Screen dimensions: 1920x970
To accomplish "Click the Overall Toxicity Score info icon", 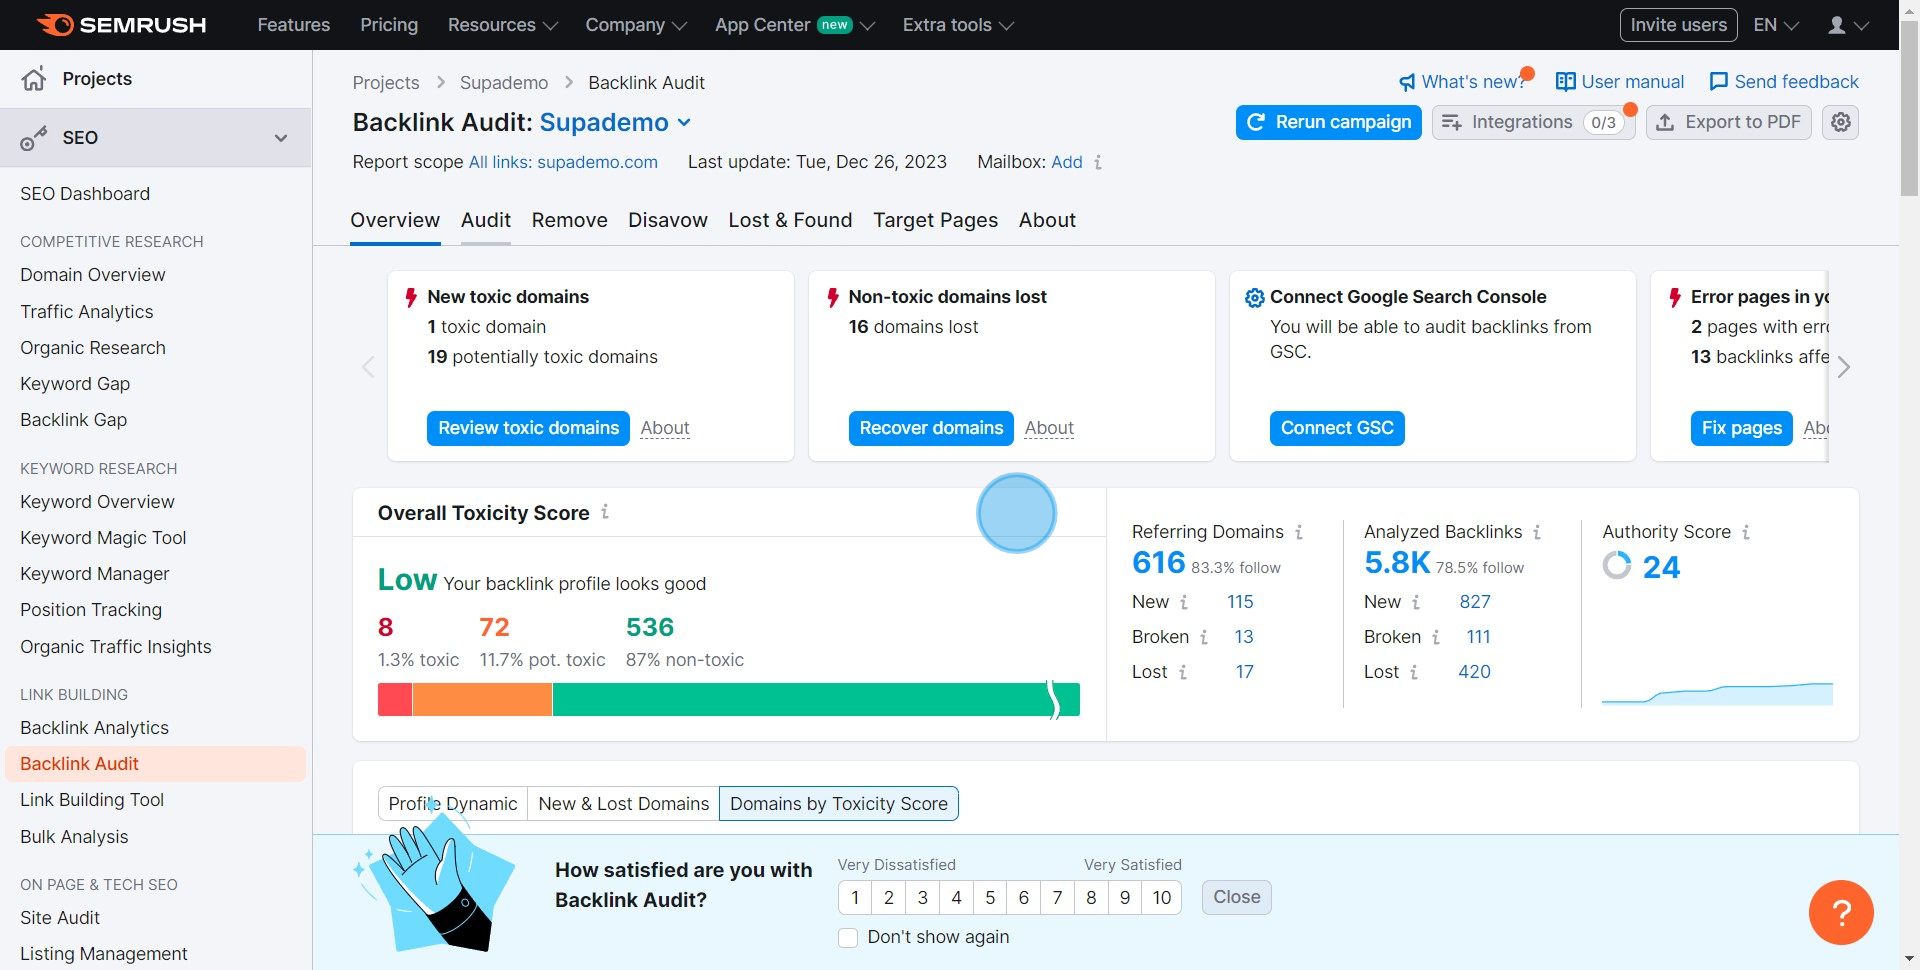I will (605, 512).
